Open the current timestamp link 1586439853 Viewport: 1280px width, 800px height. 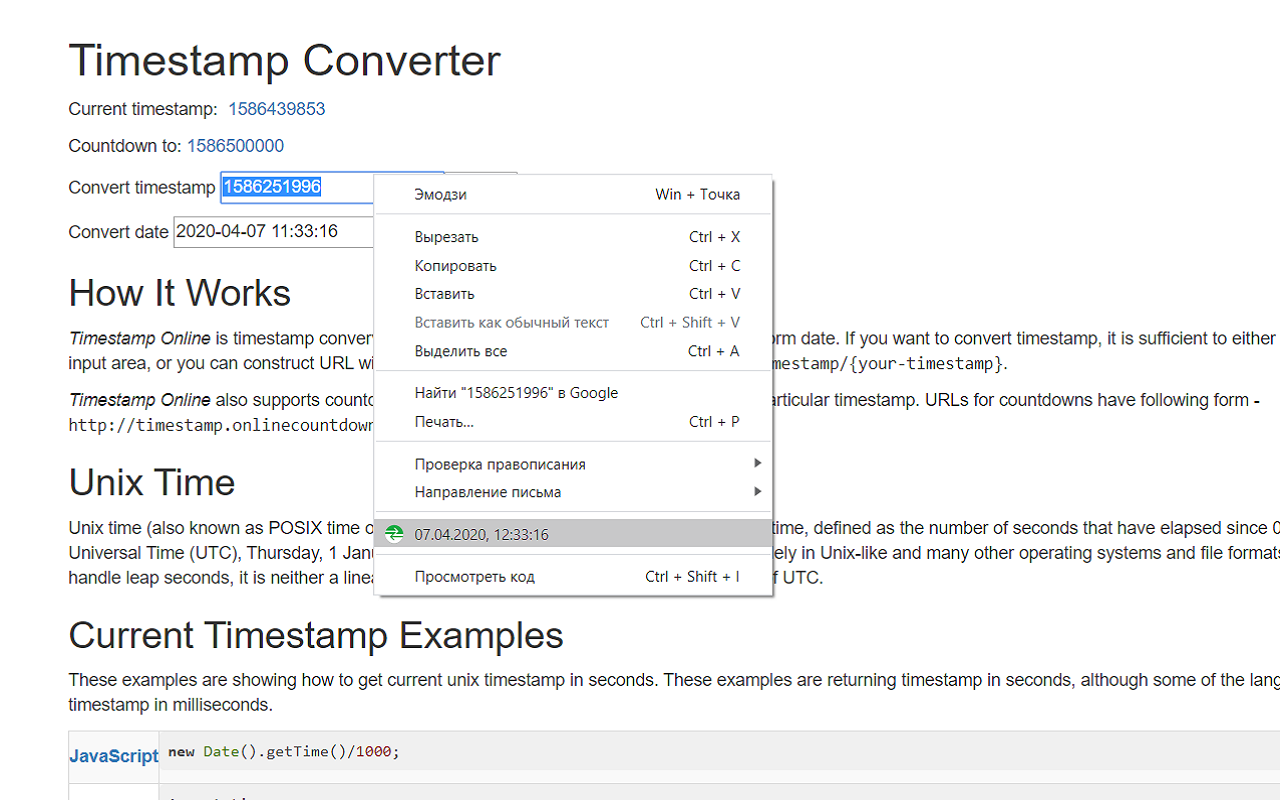[x=276, y=108]
